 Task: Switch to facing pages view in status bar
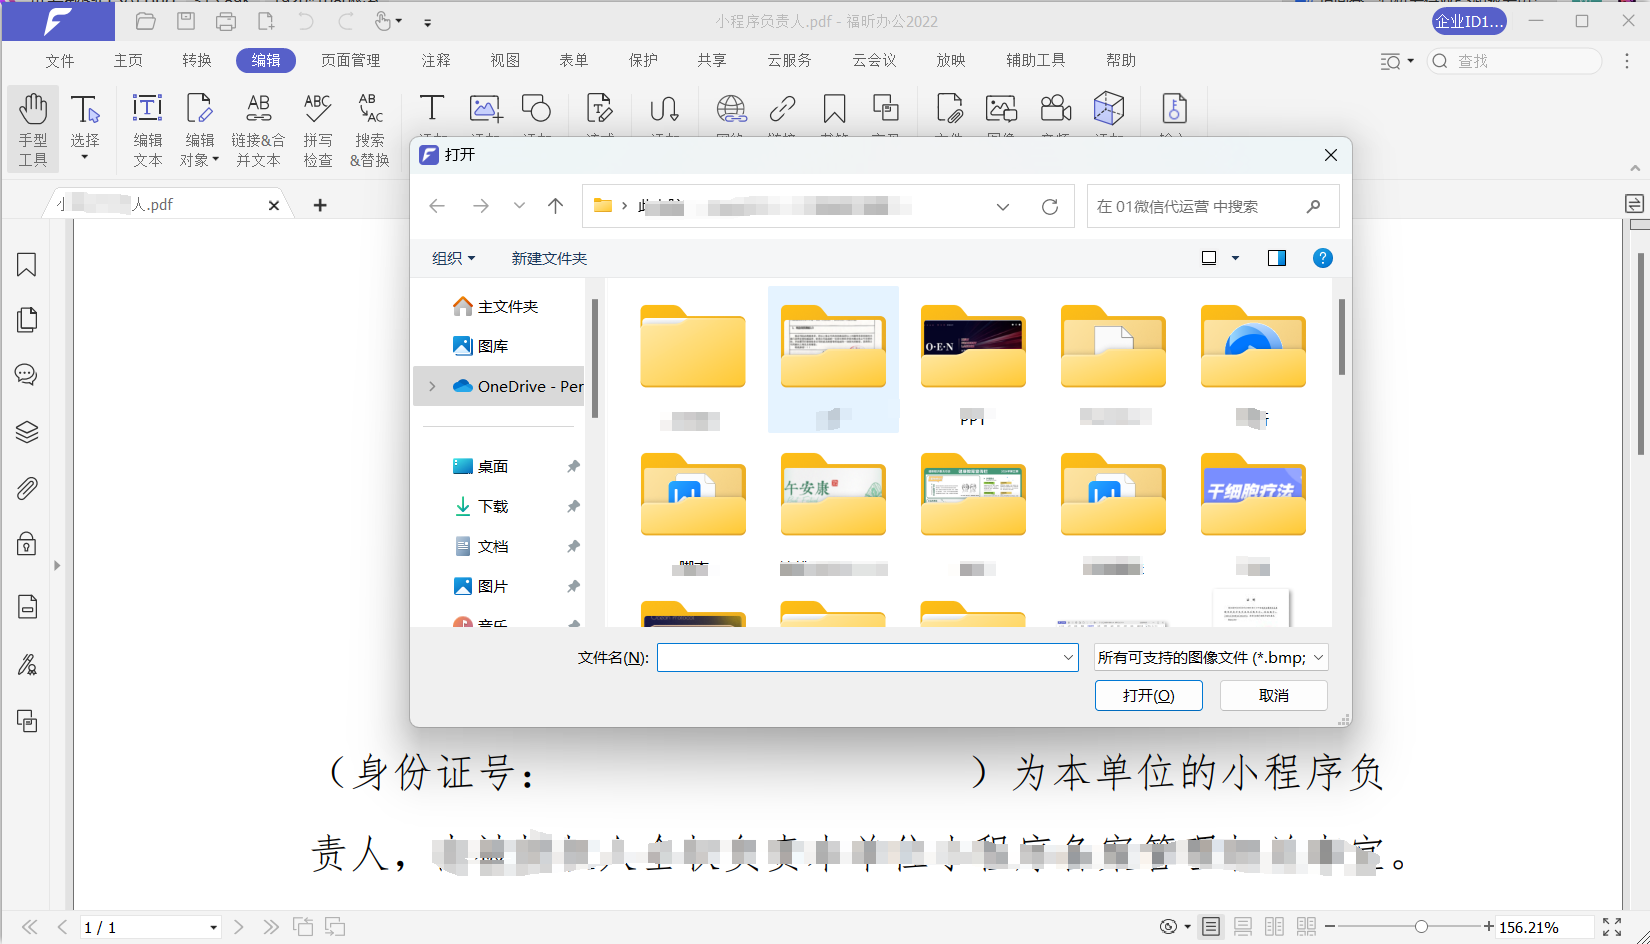click(x=1274, y=927)
